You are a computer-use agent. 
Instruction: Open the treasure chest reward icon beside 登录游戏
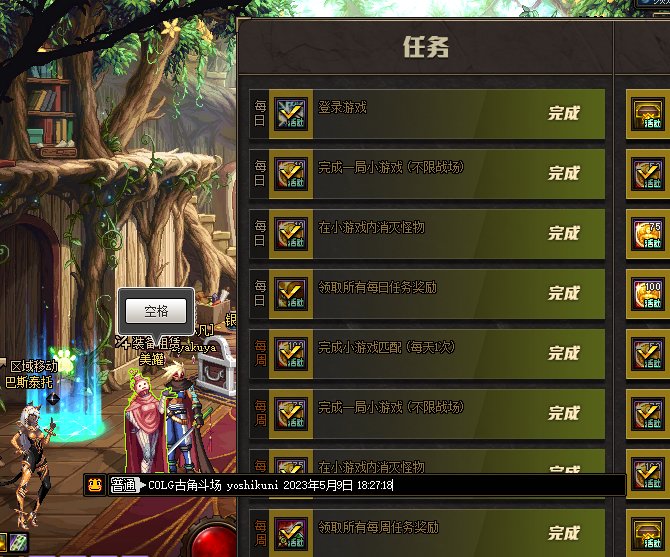(648, 114)
